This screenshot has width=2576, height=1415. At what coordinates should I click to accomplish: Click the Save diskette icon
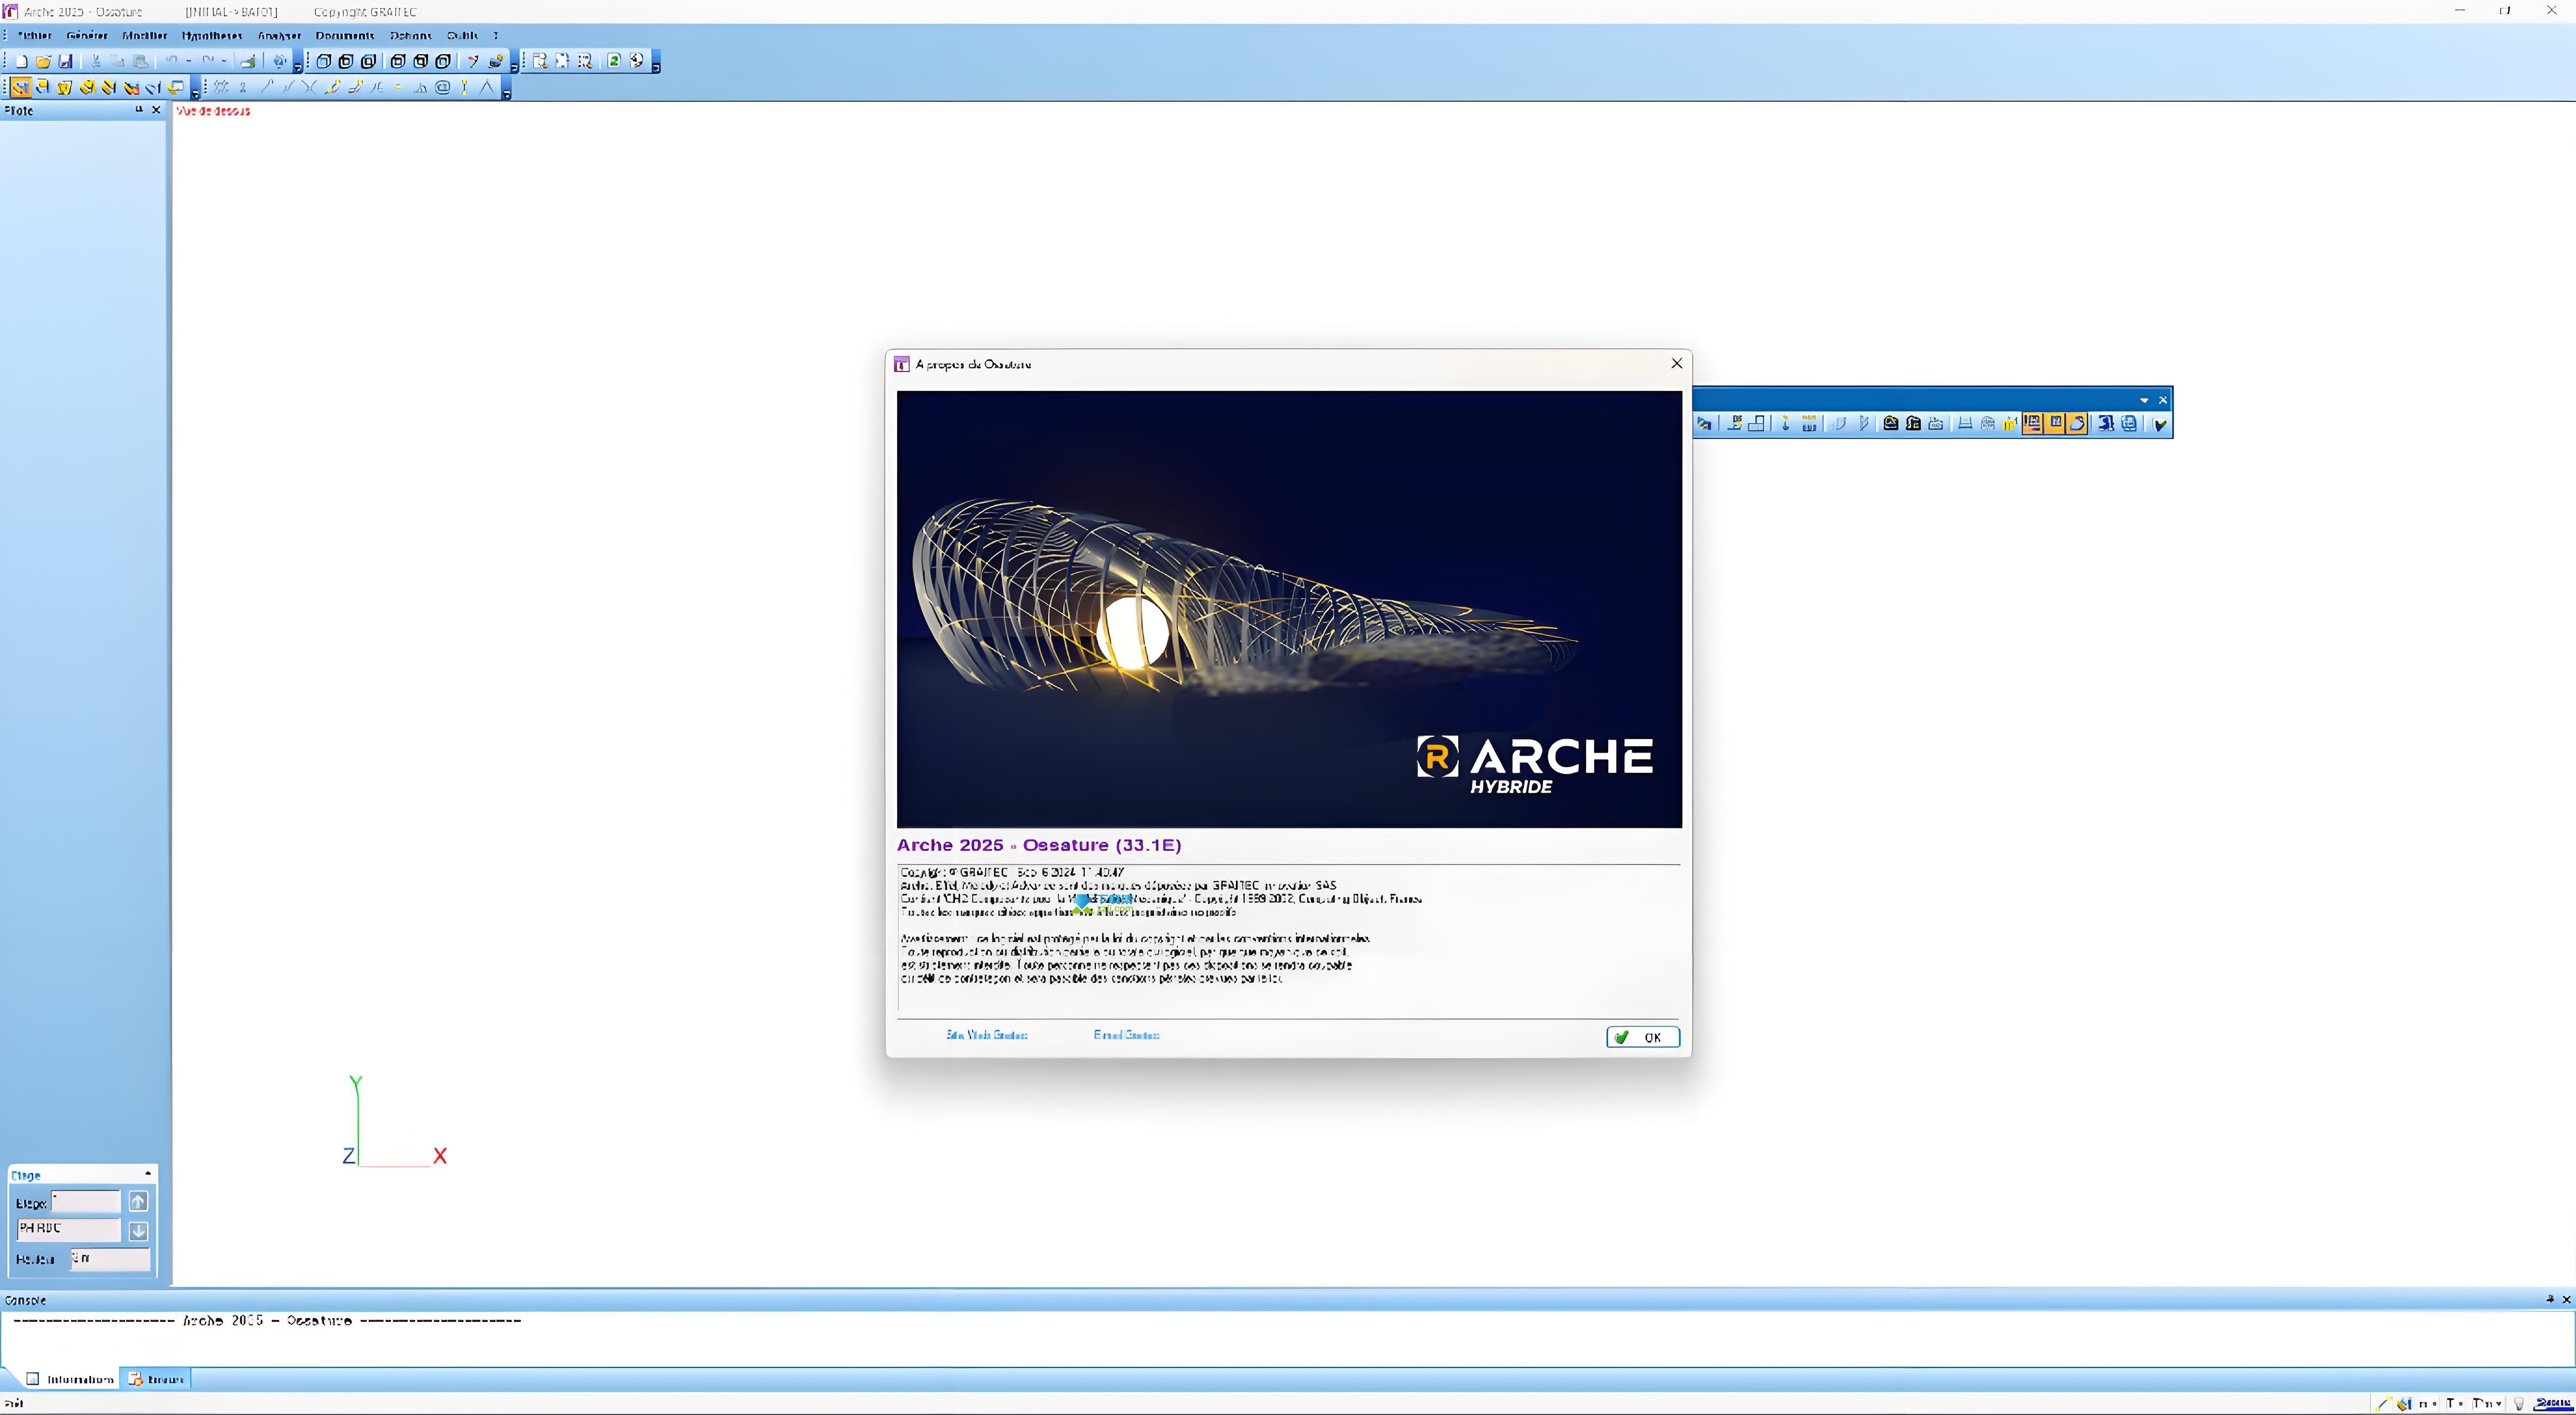coord(66,61)
